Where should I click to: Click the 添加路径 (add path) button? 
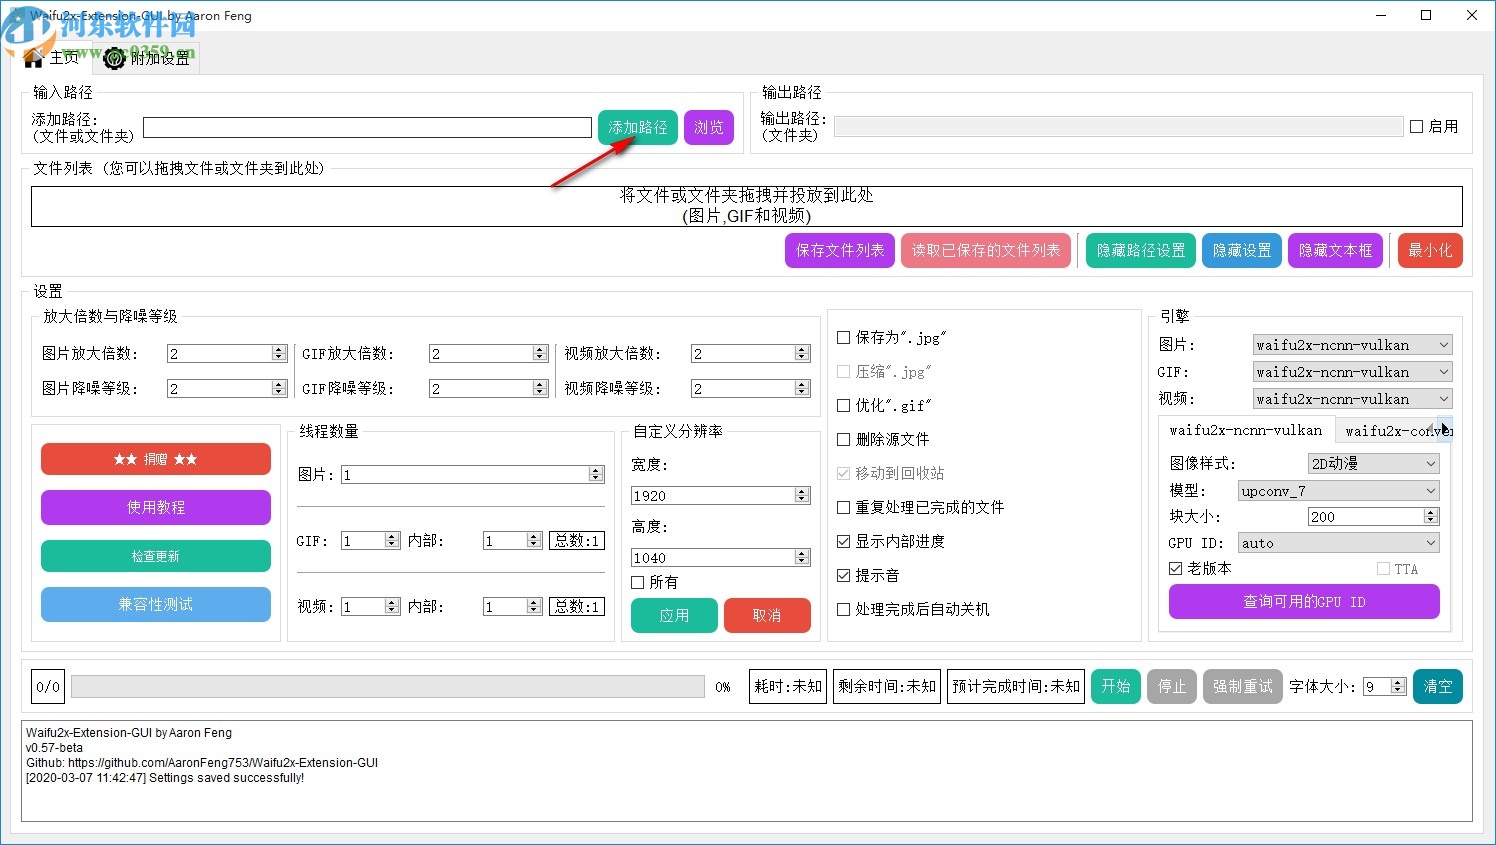click(637, 127)
